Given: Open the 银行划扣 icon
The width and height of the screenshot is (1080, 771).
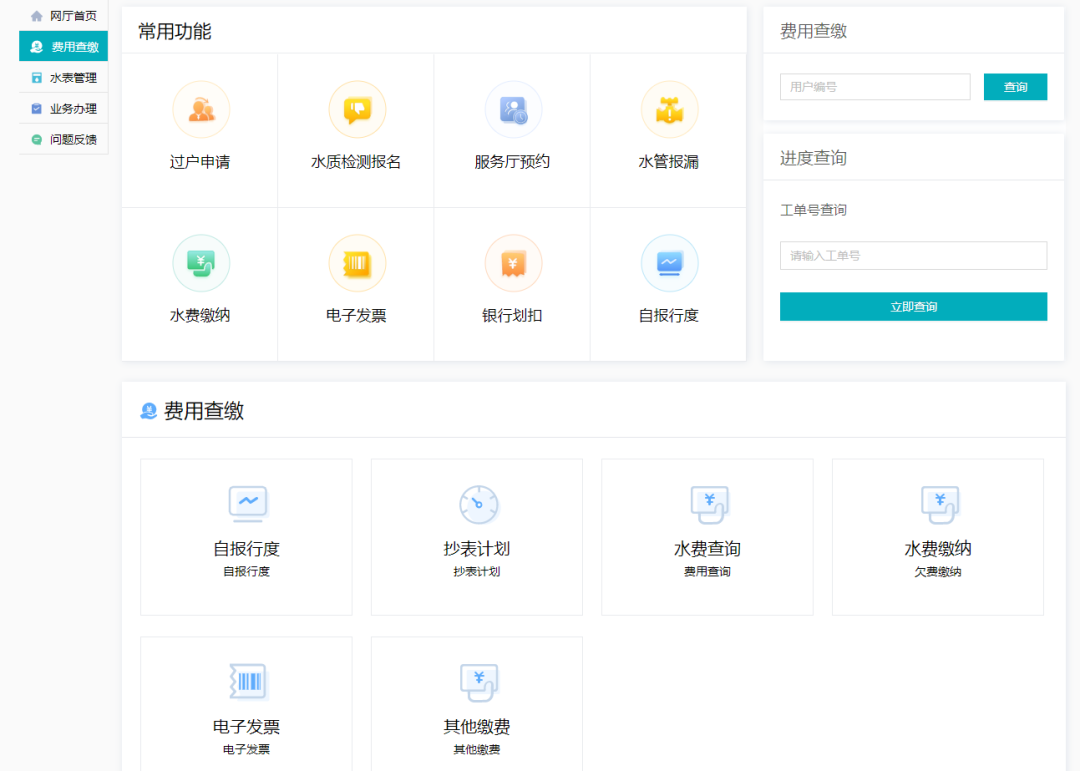Looking at the screenshot, I should [513, 263].
